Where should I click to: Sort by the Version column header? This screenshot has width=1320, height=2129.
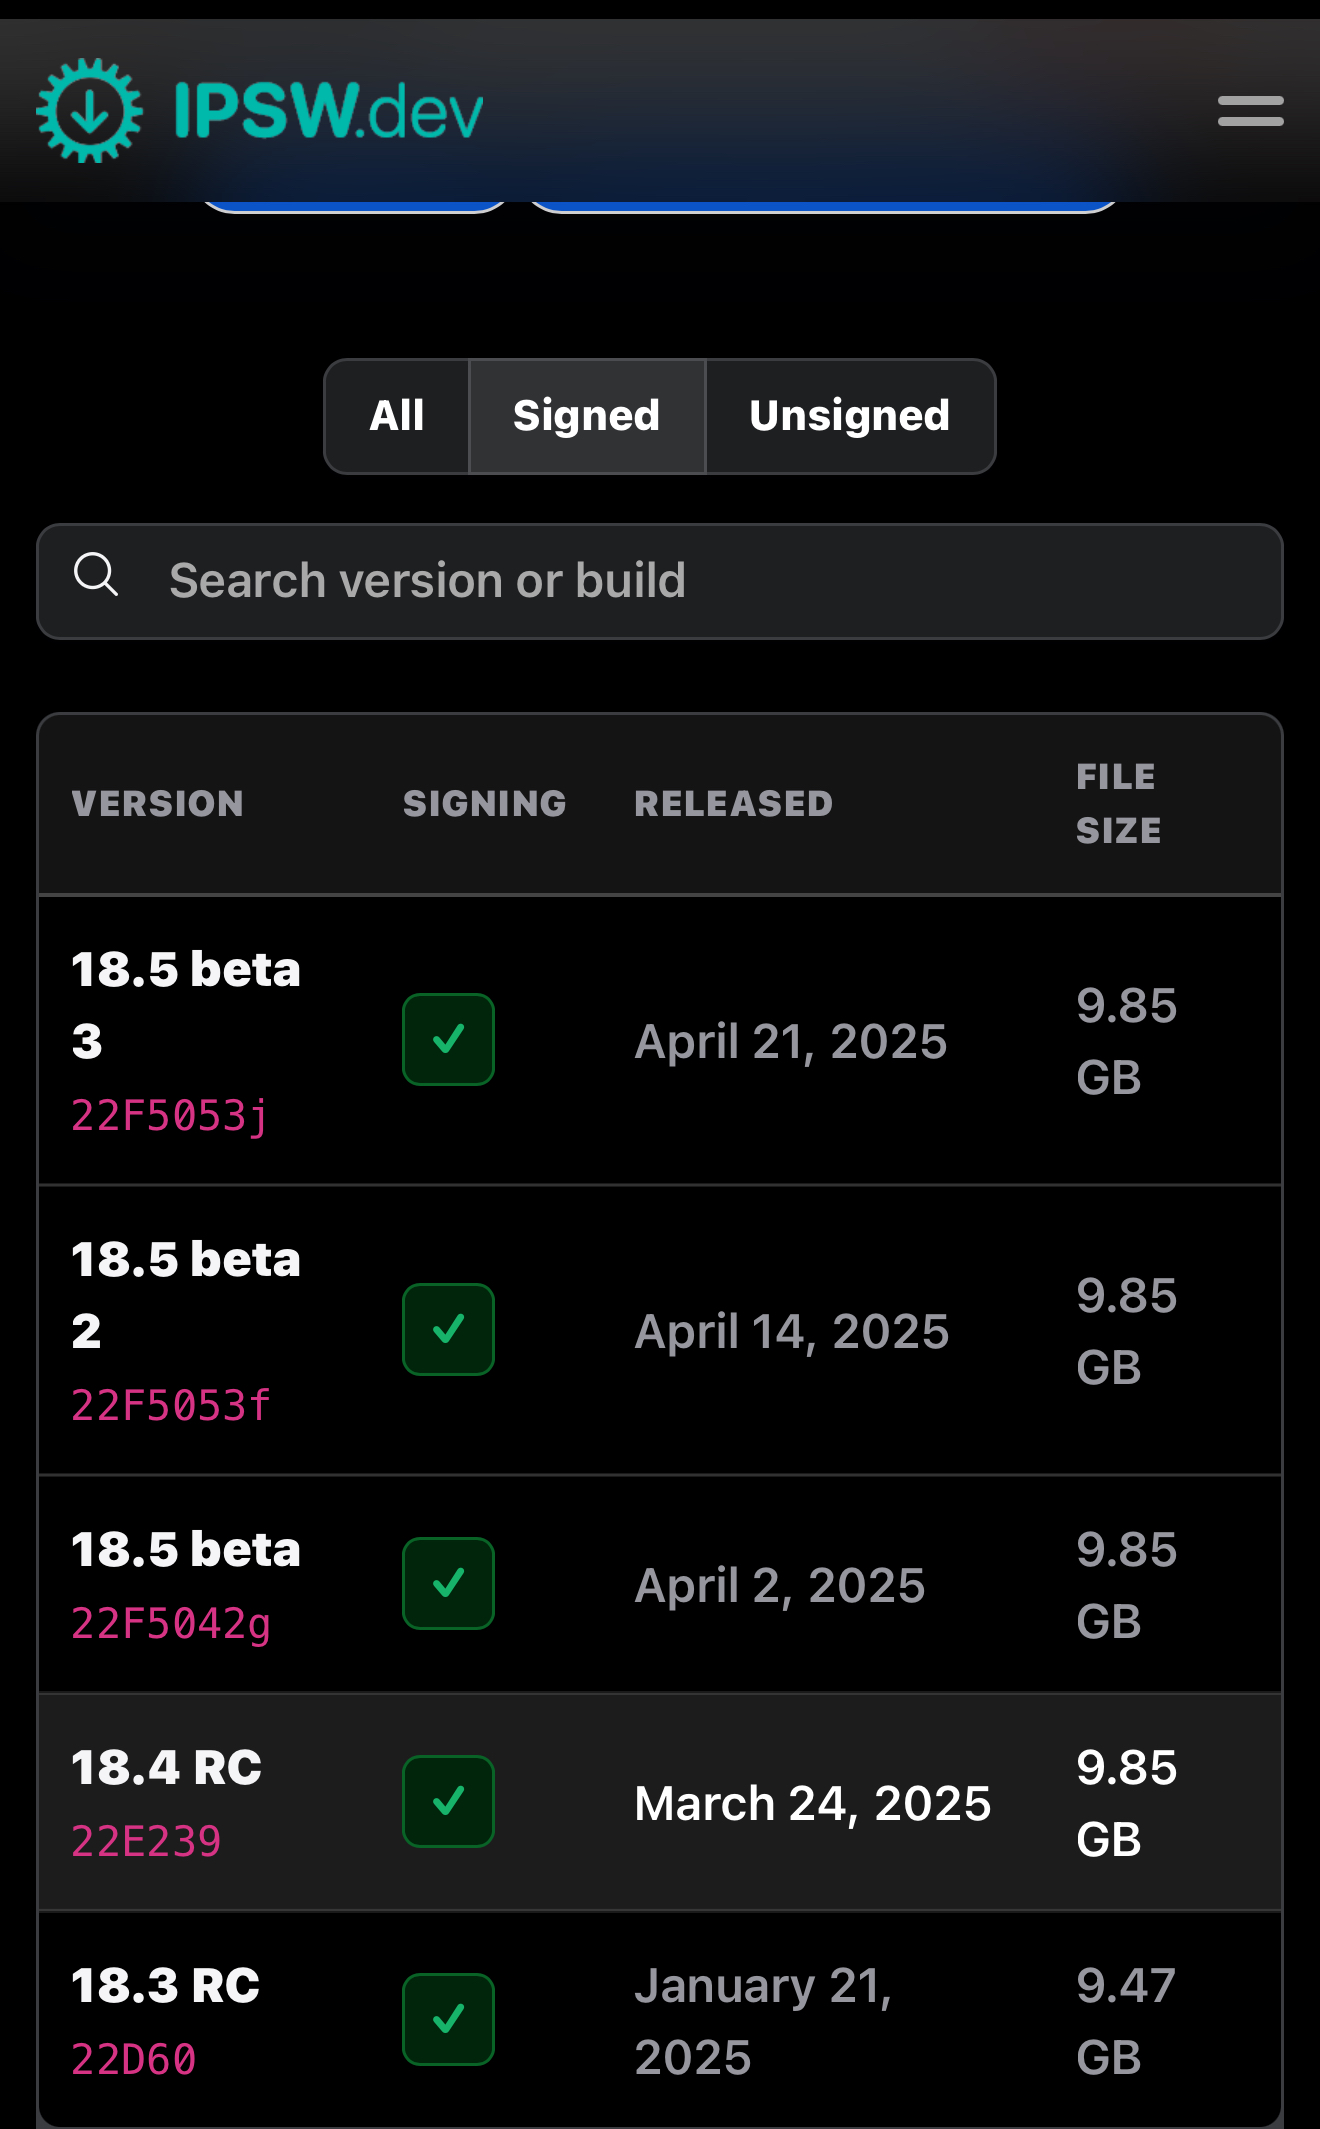pyautogui.click(x=158, y=803)
